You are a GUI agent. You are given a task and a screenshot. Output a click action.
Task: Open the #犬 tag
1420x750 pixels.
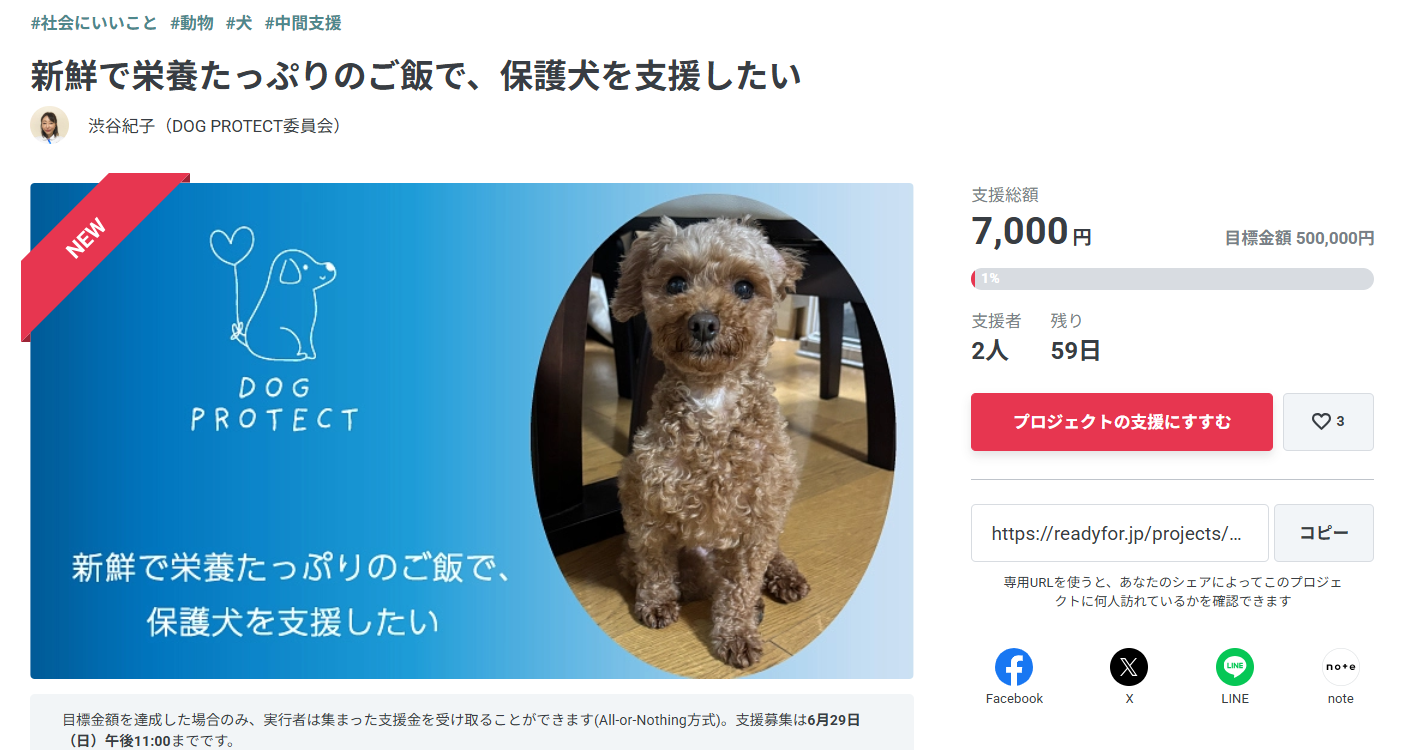click(239, 22)
